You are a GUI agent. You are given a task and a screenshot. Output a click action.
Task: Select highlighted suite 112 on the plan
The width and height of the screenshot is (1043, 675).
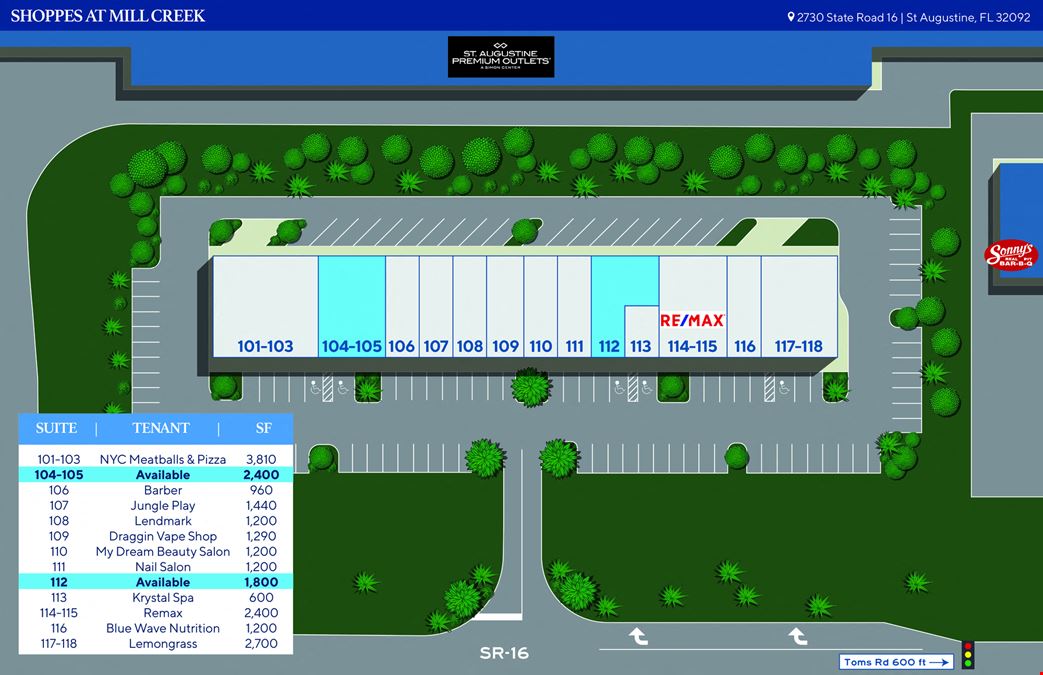(x=608, y=307)
